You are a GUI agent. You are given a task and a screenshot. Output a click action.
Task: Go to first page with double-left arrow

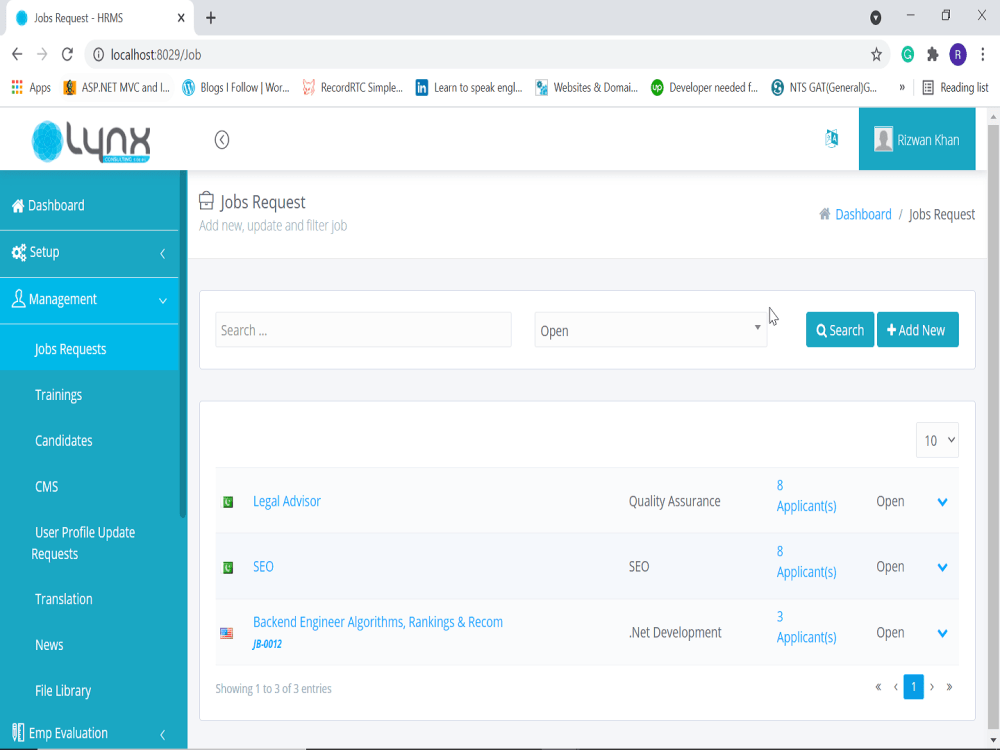click(x=878, y=687)
